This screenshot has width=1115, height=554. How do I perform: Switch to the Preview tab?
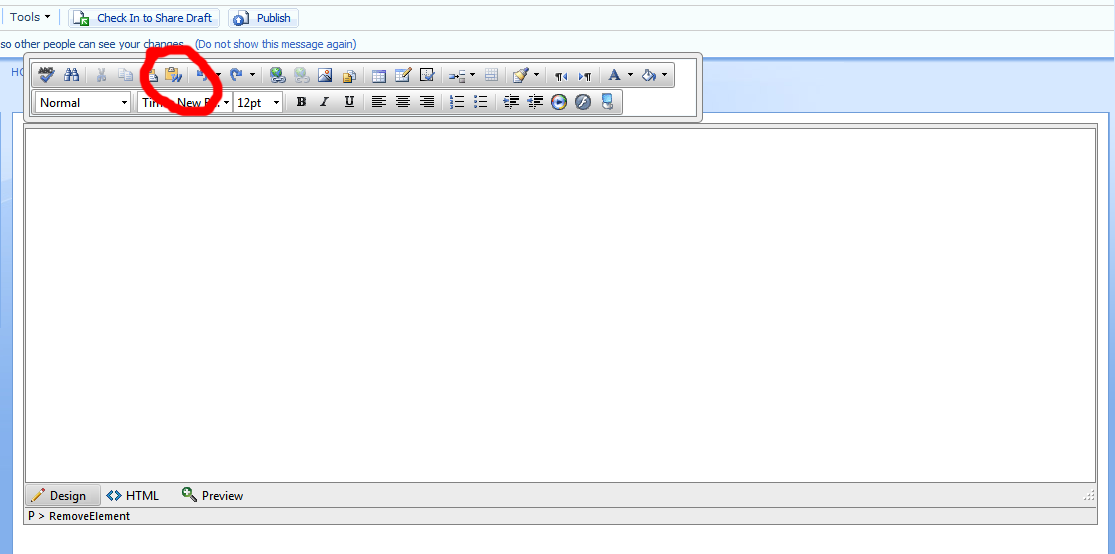(213, 496)
